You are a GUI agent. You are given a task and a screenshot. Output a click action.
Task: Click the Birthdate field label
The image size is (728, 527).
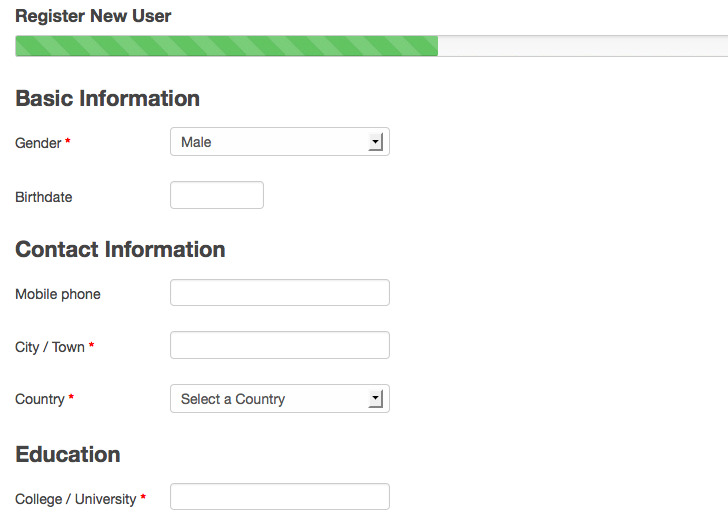tap(44, 197)
